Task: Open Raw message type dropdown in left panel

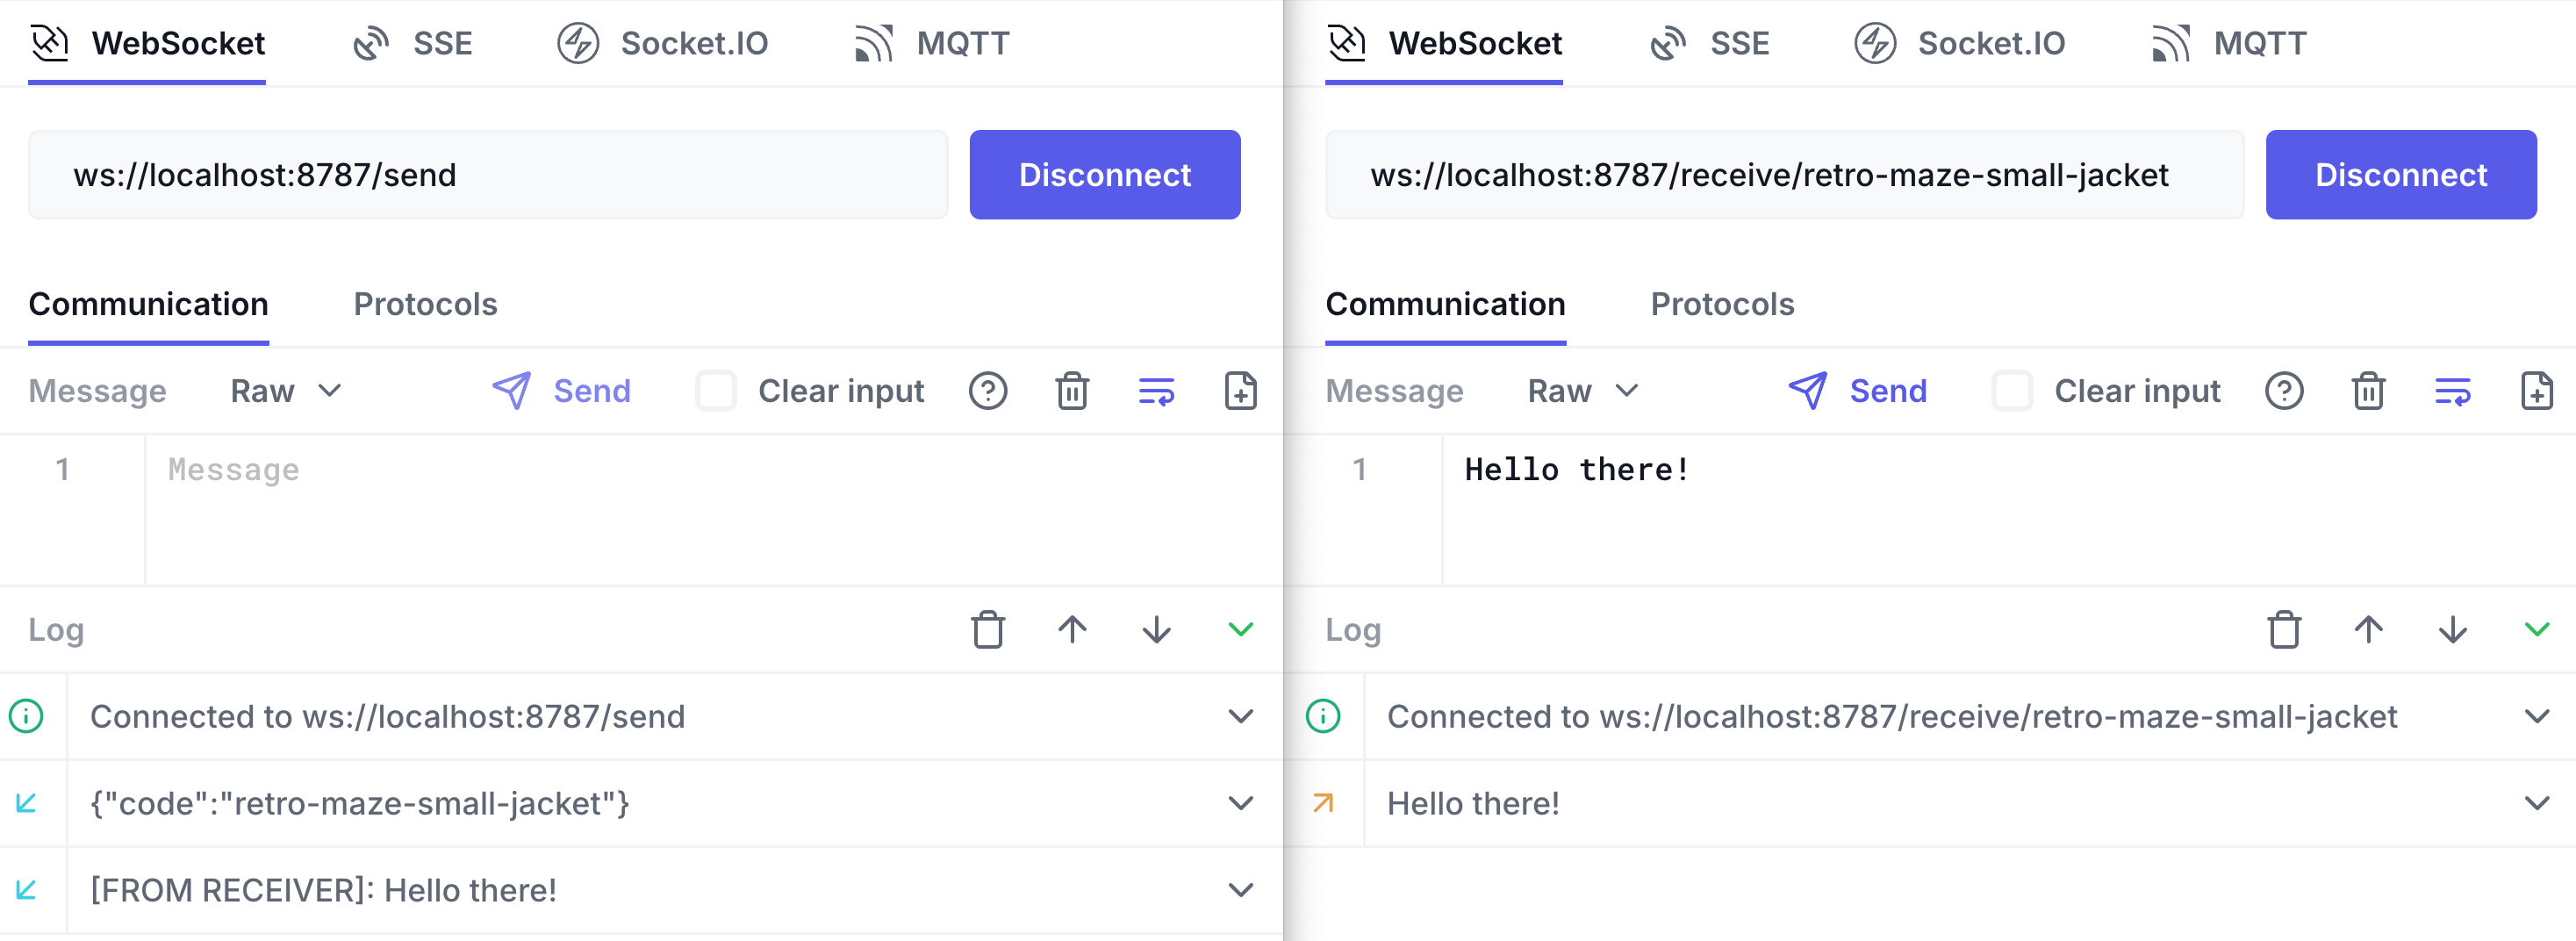Action: click(286, 391)
